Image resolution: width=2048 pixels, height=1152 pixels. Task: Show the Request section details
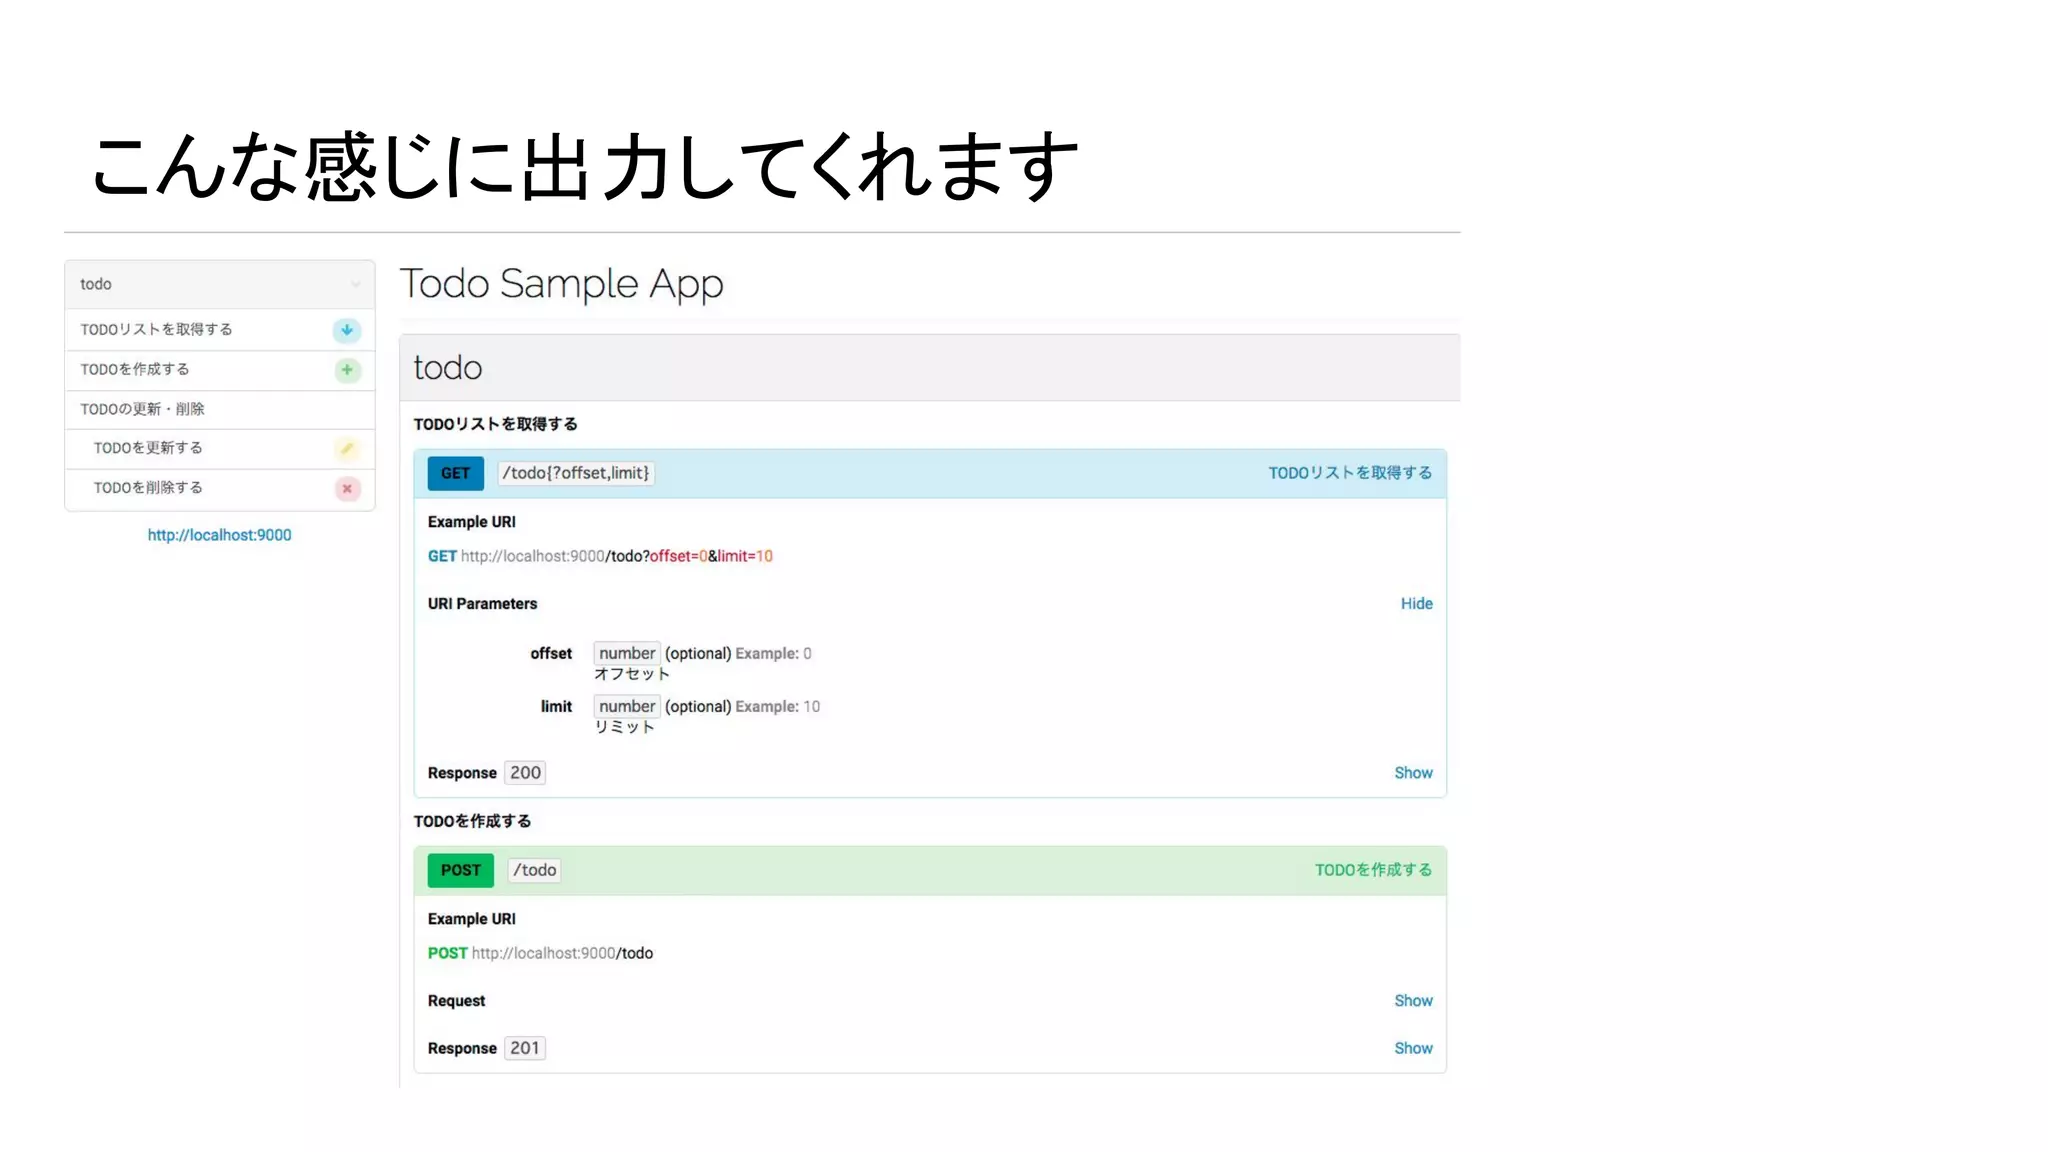(1413, 1001)
